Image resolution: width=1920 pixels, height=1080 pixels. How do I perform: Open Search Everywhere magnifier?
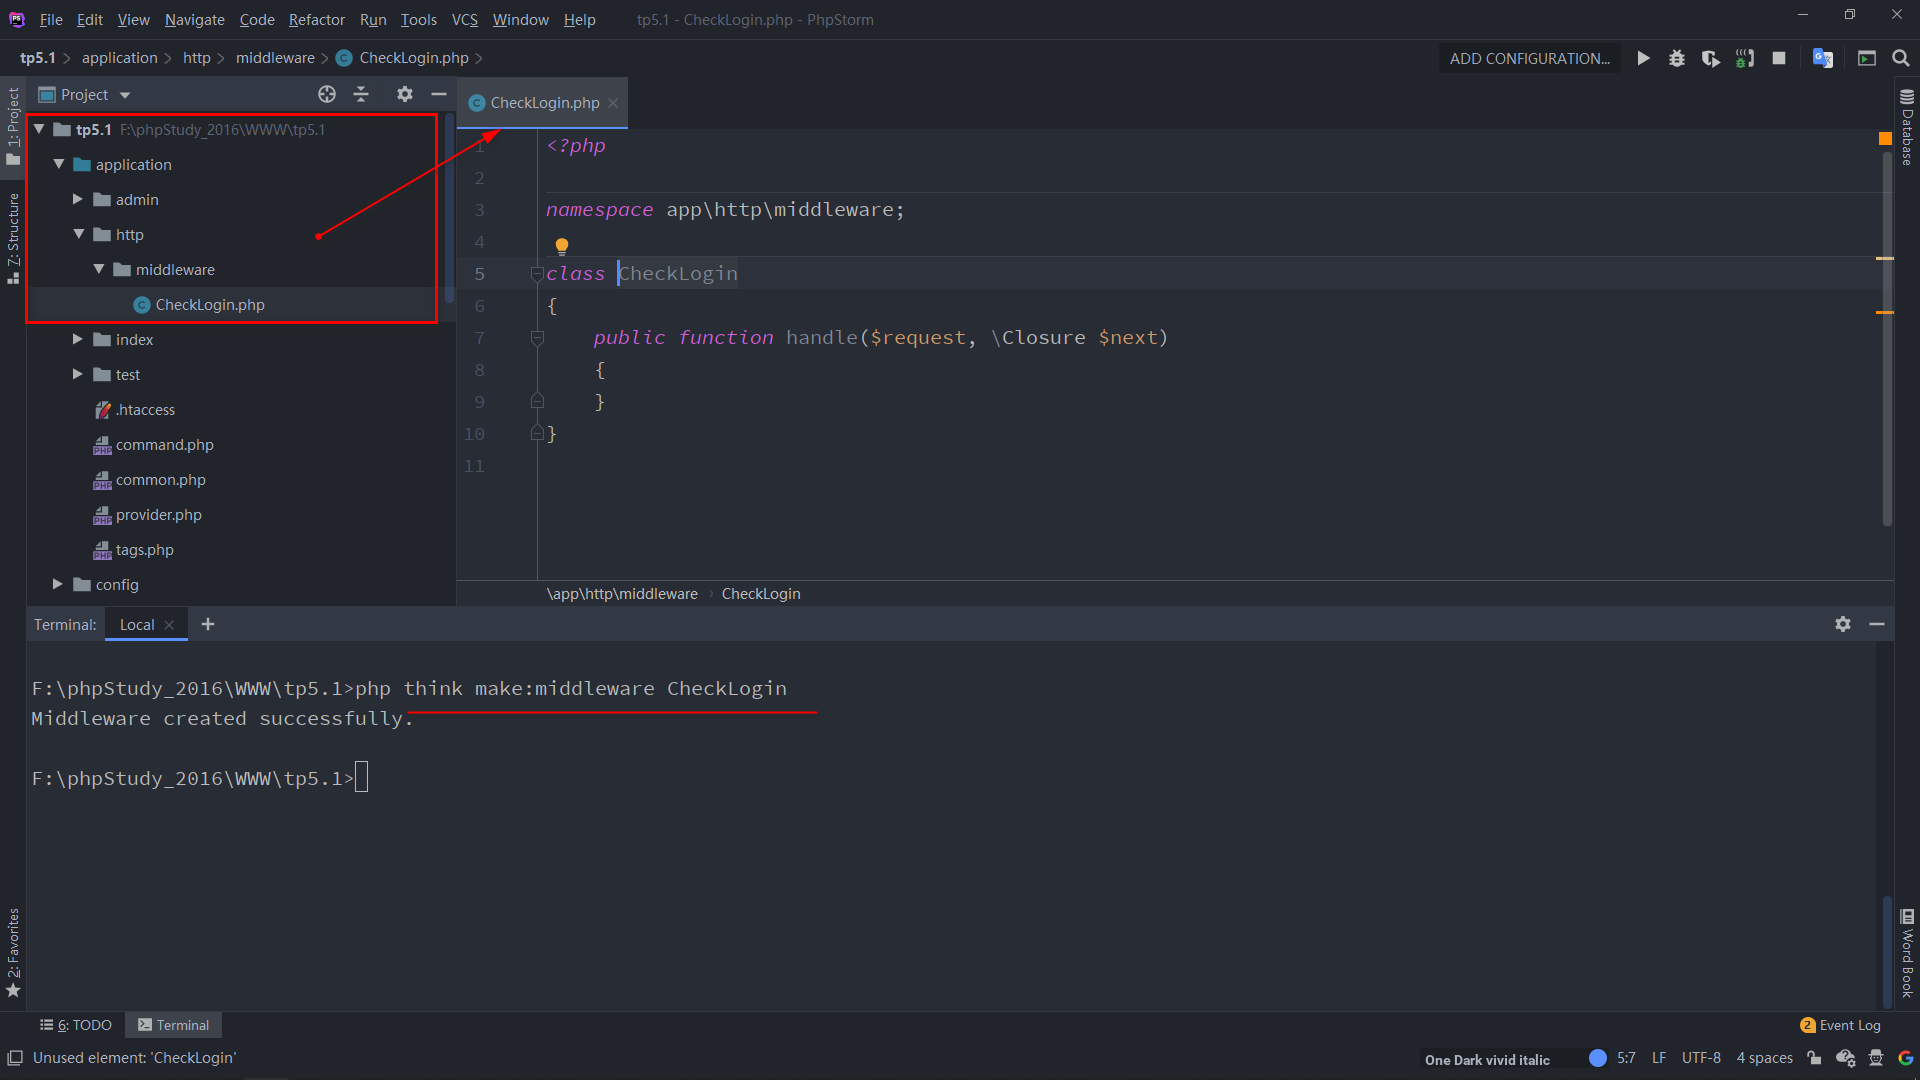(x=1901, y=58)
